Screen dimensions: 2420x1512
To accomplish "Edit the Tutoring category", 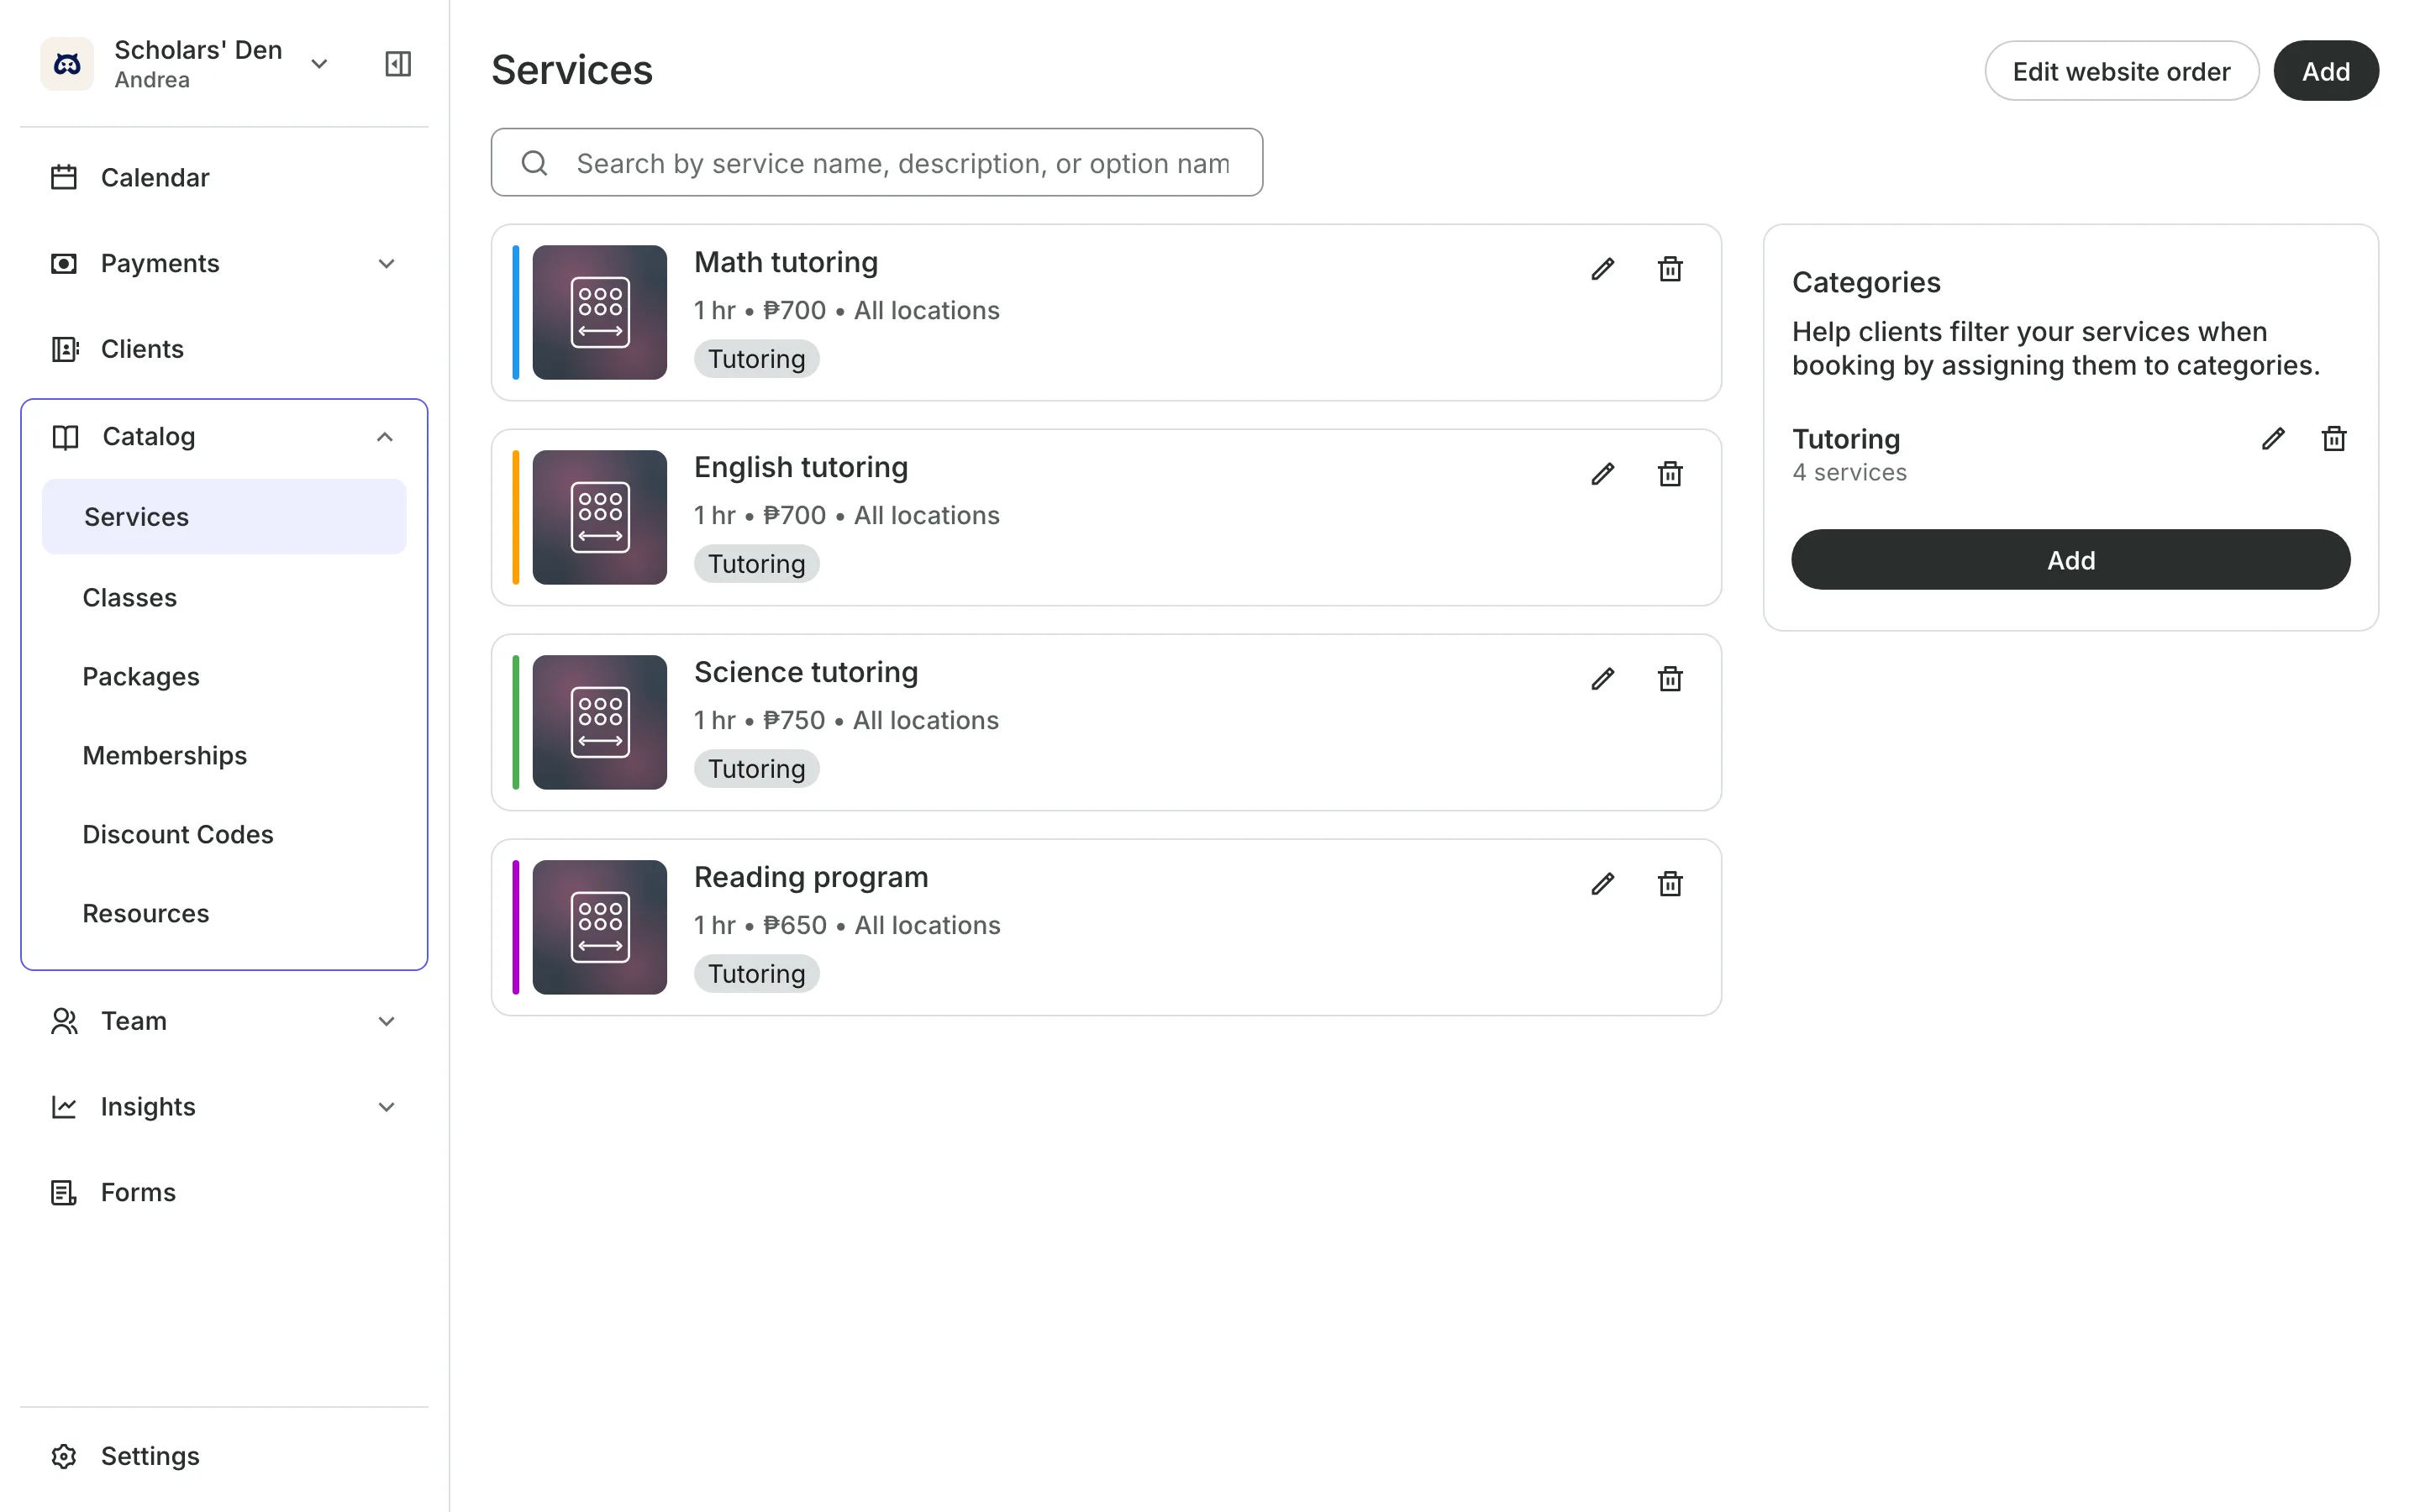I will [2273, 439].
